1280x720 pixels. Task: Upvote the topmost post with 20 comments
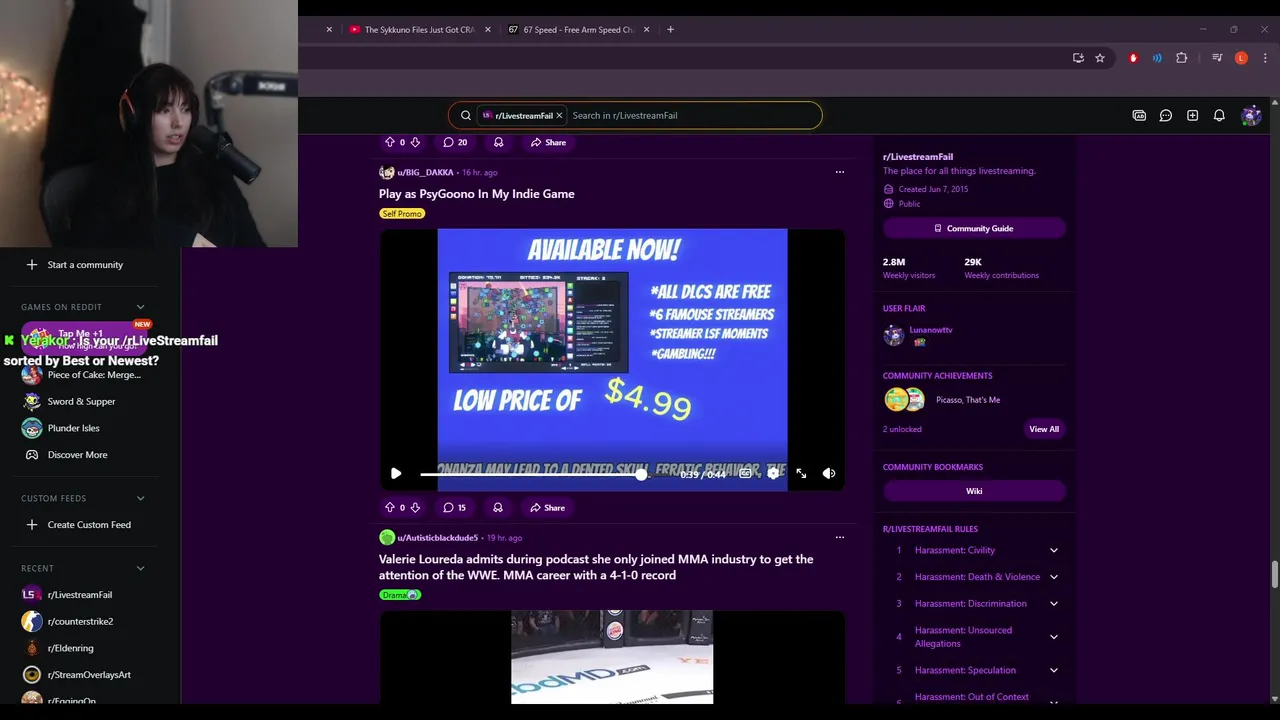tap(390, 142)
